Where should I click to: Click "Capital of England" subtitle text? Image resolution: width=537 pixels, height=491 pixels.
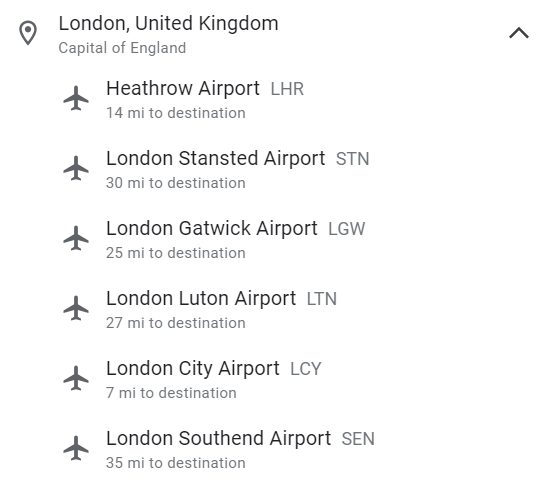click(122, 48)
